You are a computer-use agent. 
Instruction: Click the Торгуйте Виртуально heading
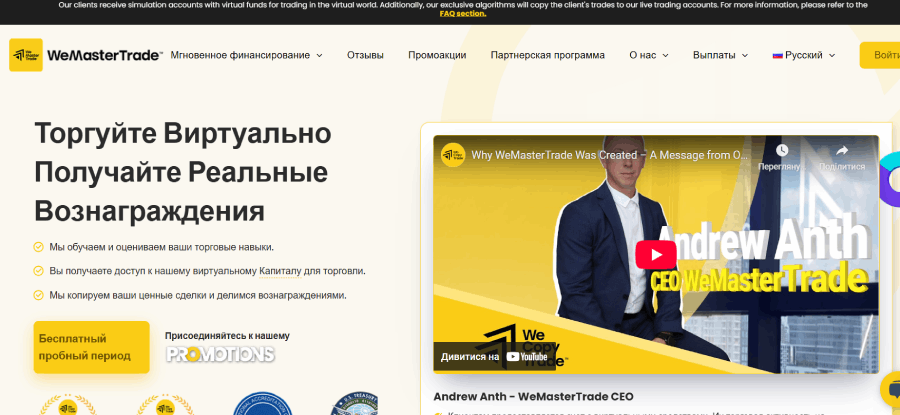183,134
